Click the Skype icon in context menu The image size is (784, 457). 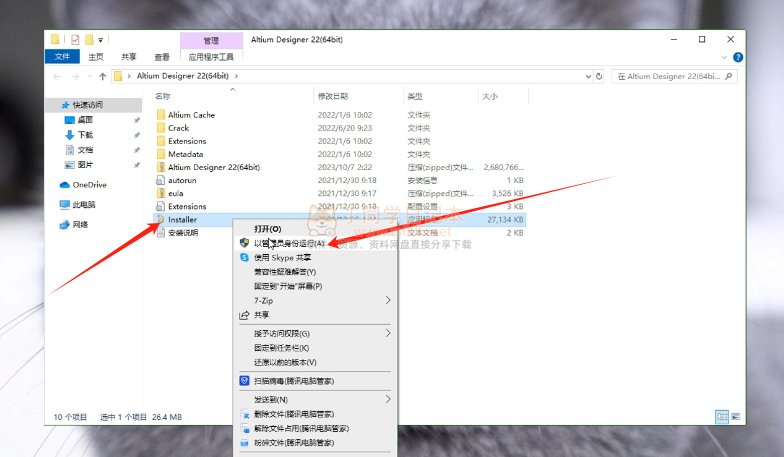pos(244,258)
